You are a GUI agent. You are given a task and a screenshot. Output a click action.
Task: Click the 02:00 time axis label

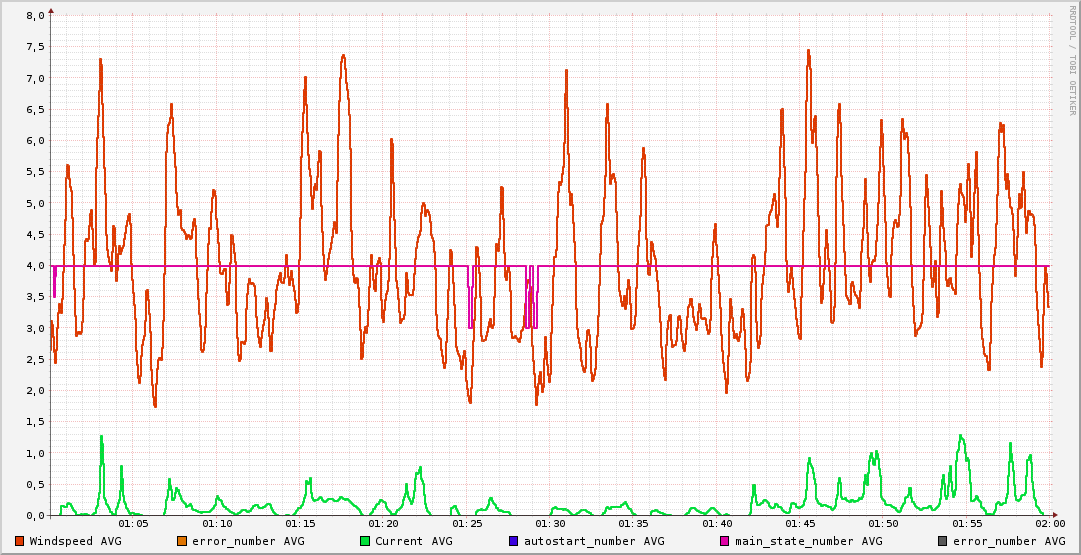tap(1049, 524)
